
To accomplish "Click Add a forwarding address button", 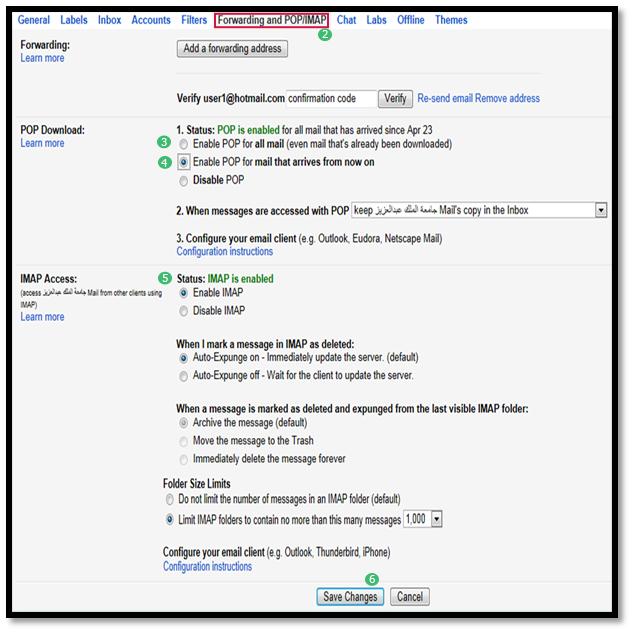I will (232, 48).
